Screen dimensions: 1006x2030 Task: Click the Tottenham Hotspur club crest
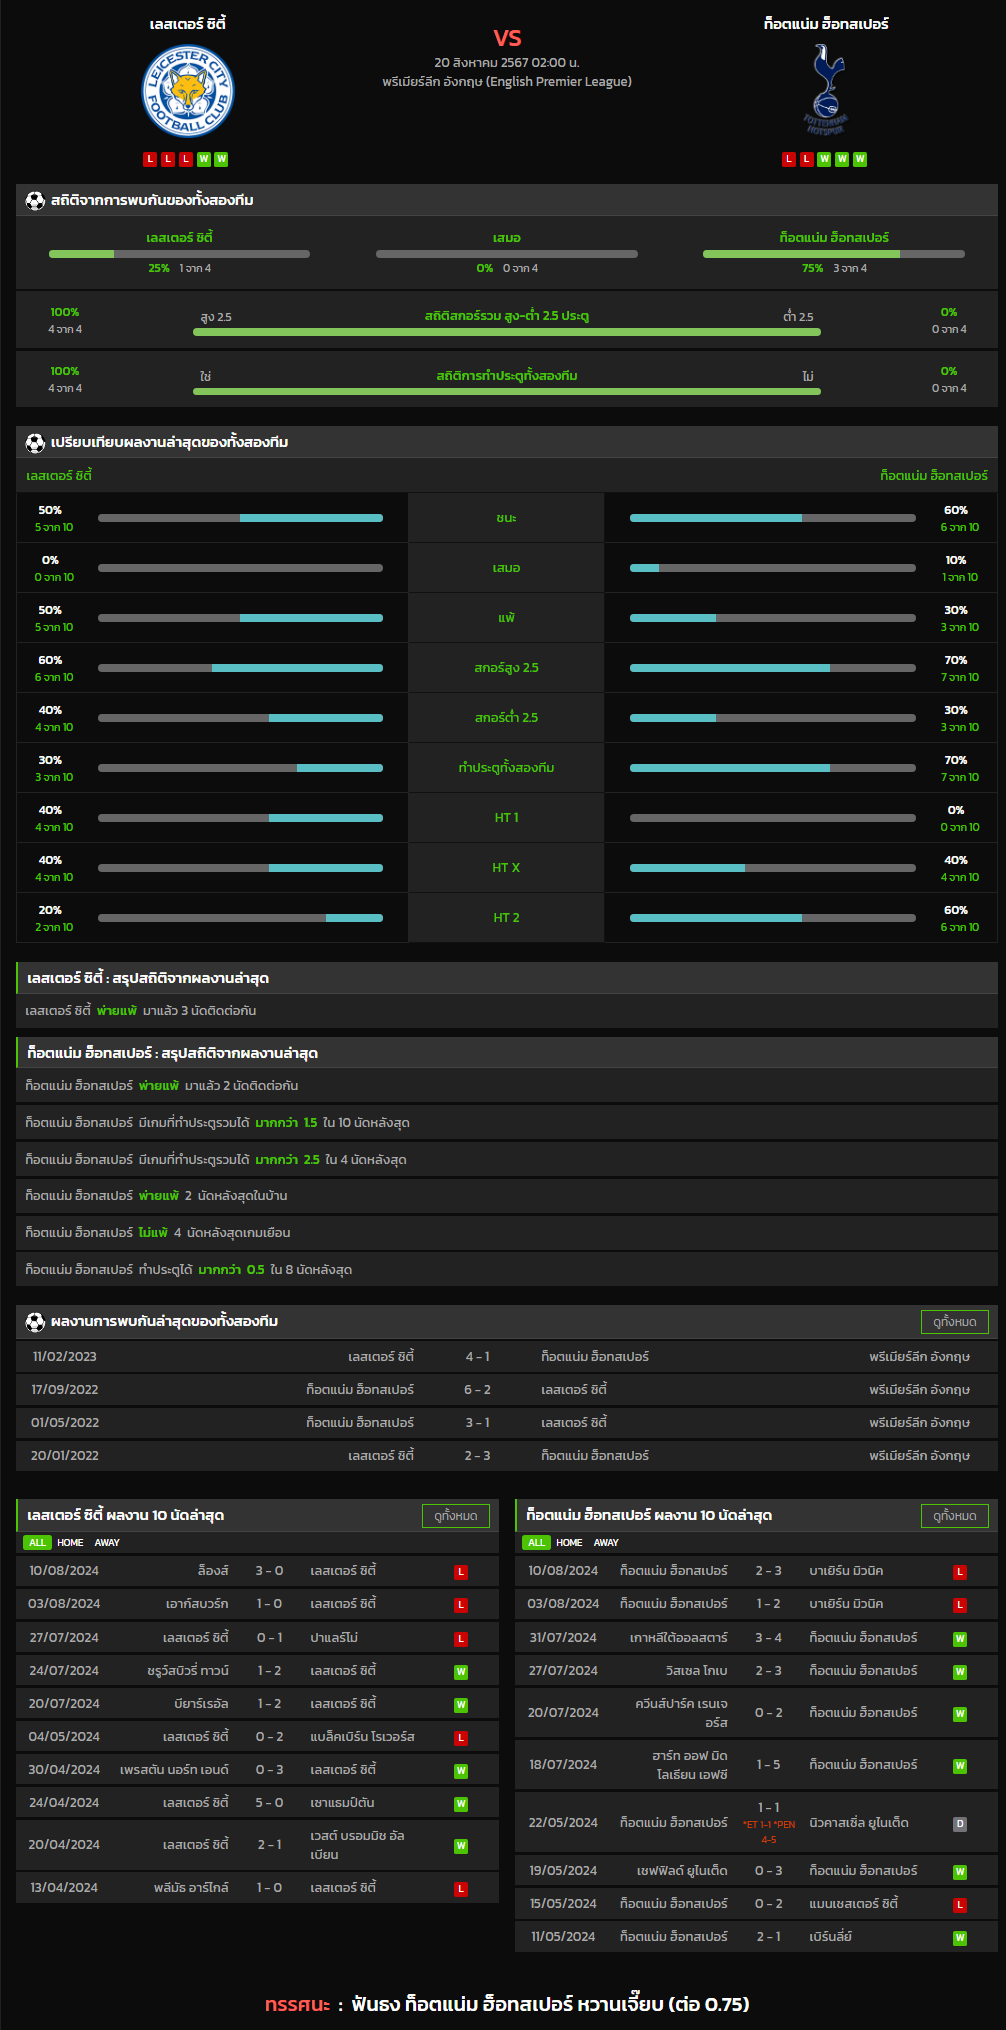[826, 90]
